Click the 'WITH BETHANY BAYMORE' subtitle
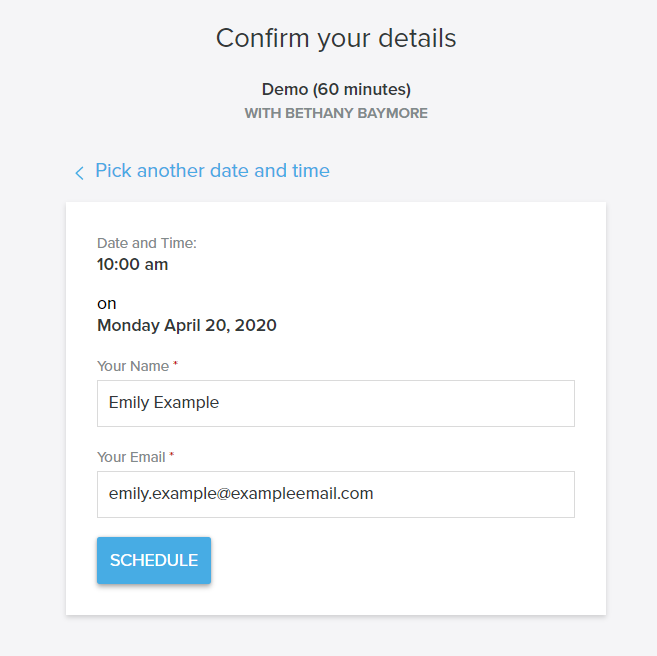Image resolution: width=657 pixels, height=656 pixels. pos(336,113)
